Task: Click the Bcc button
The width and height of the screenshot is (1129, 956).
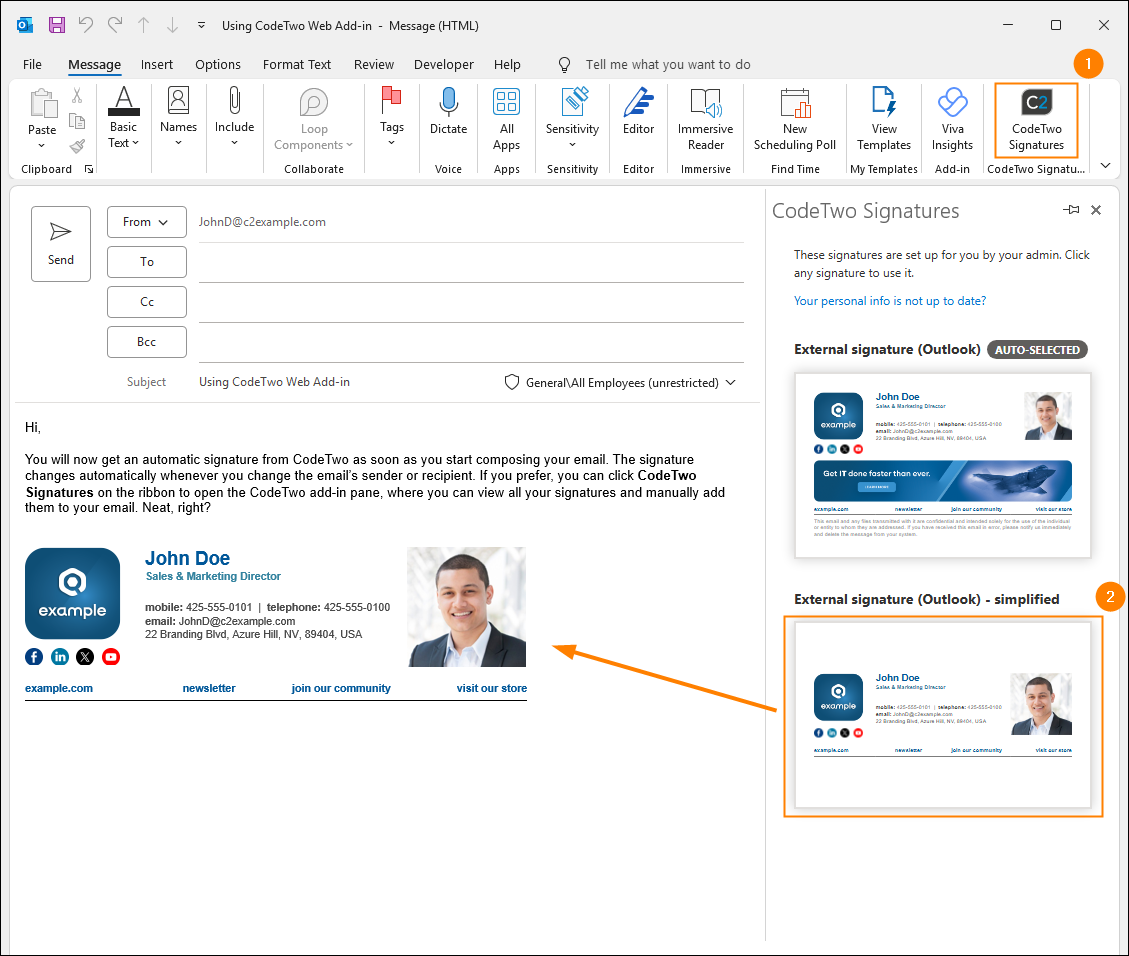Action: 147,342
